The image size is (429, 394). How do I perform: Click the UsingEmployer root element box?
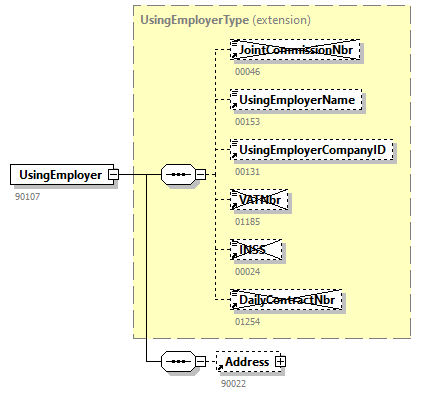click(x=62, y=174)
